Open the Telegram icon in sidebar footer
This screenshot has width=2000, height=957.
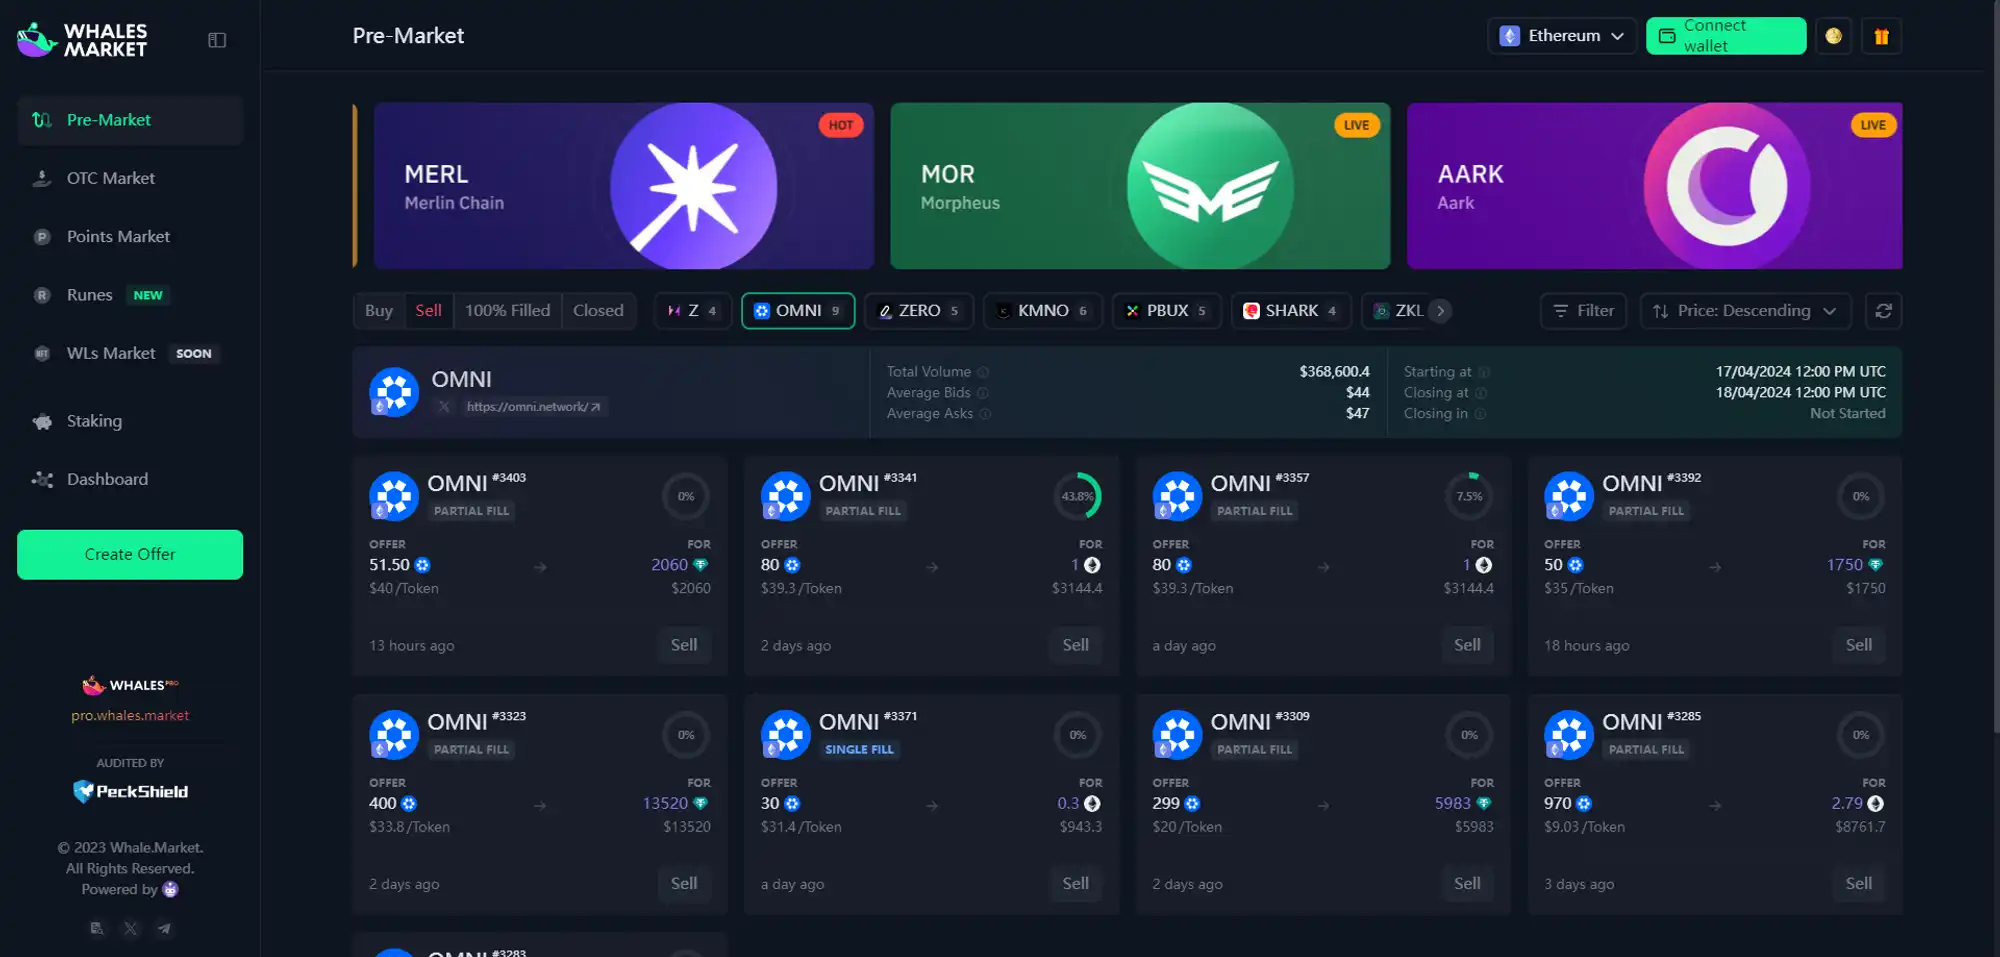164,929
